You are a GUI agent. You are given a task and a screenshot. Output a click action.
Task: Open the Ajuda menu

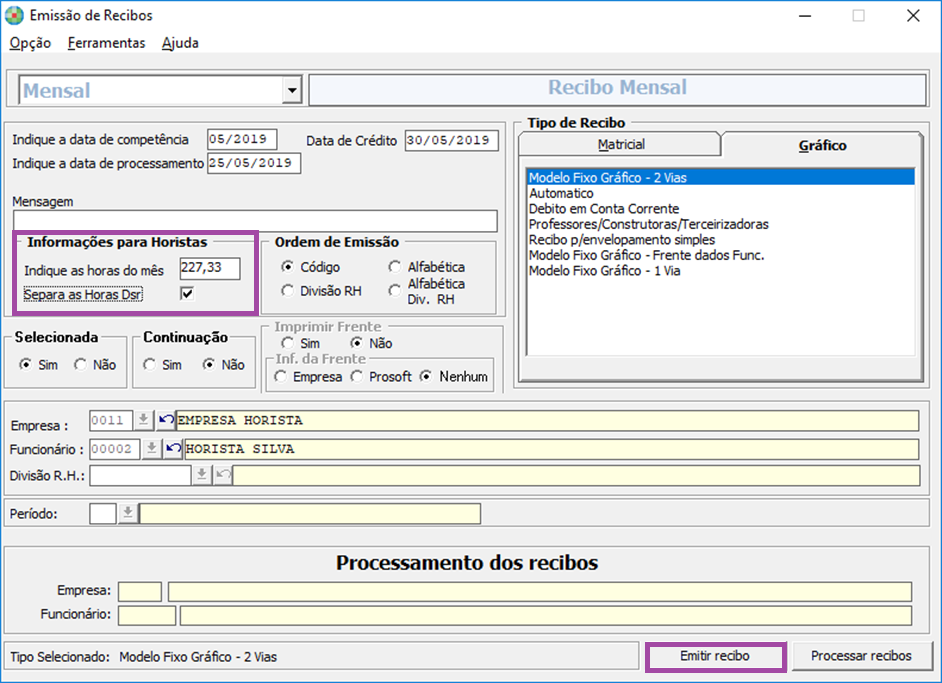pos(180,43)
